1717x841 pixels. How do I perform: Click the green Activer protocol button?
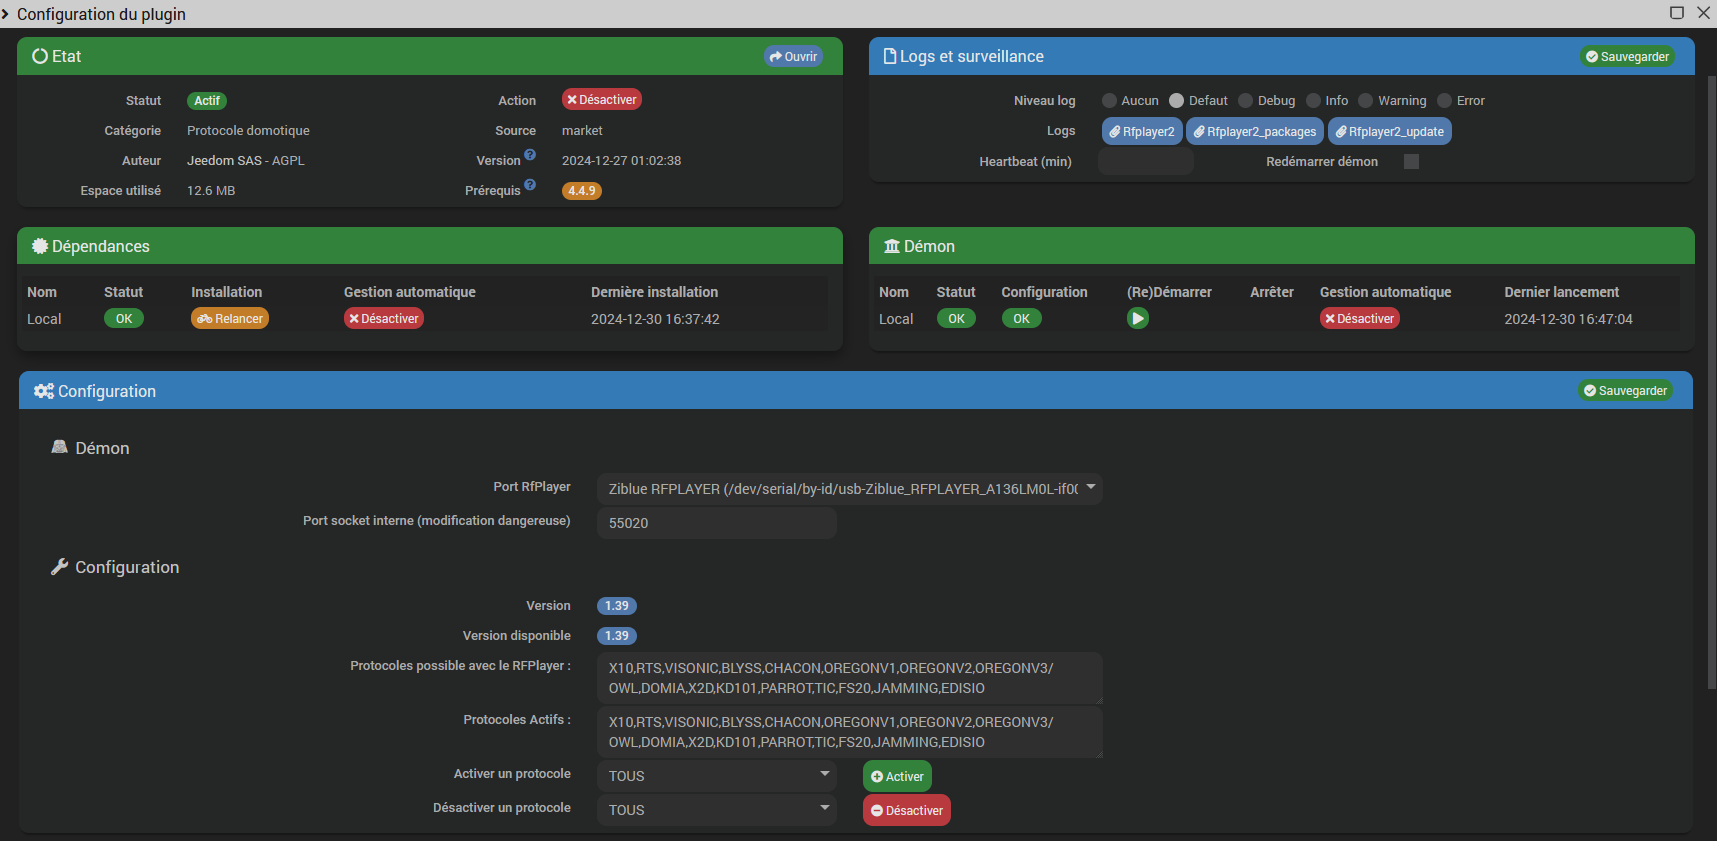pos(897,776)
